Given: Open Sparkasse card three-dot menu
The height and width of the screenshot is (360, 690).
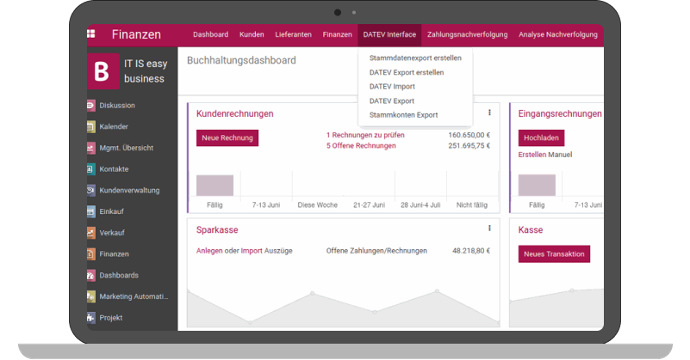Looking at the screenshot, I should coord(489,228).
